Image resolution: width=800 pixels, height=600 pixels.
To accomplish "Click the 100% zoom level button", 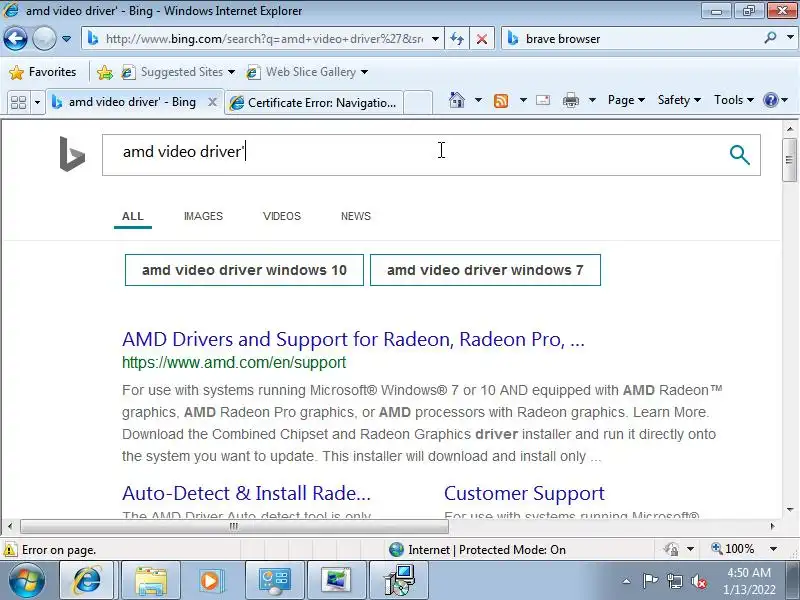I will click(734, 549).
